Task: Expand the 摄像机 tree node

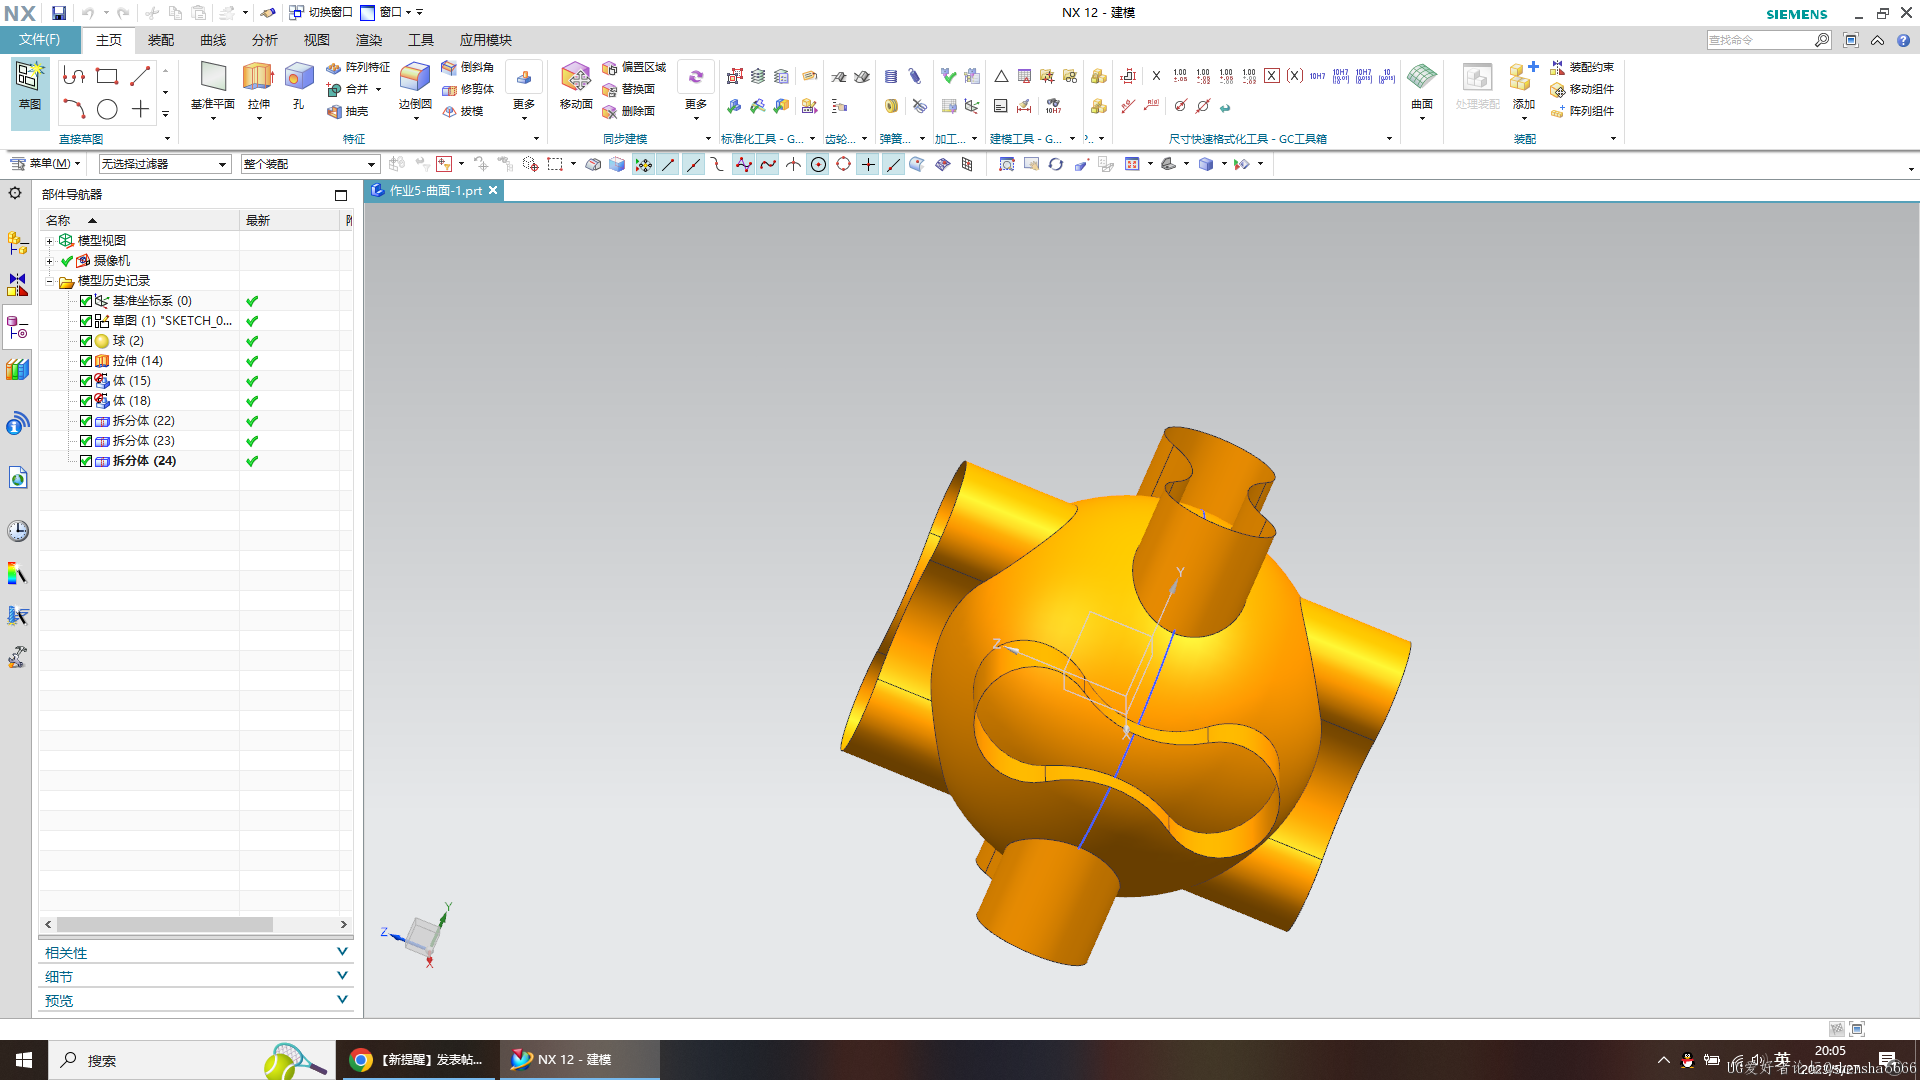Action: pyautogui.click(x=49, y=261)
